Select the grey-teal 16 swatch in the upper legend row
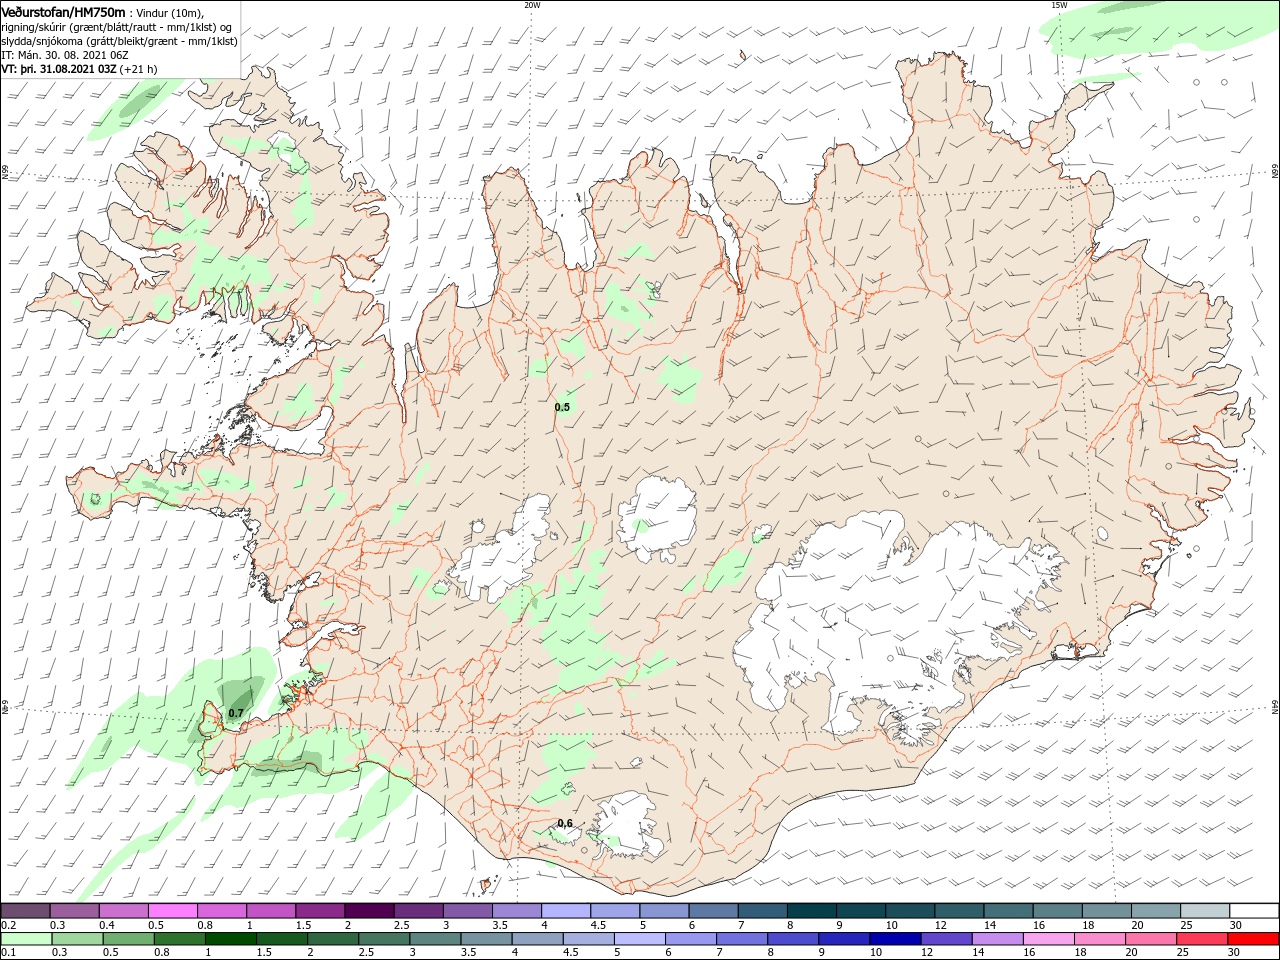 pyautogui.click(x=1057, y=911)
